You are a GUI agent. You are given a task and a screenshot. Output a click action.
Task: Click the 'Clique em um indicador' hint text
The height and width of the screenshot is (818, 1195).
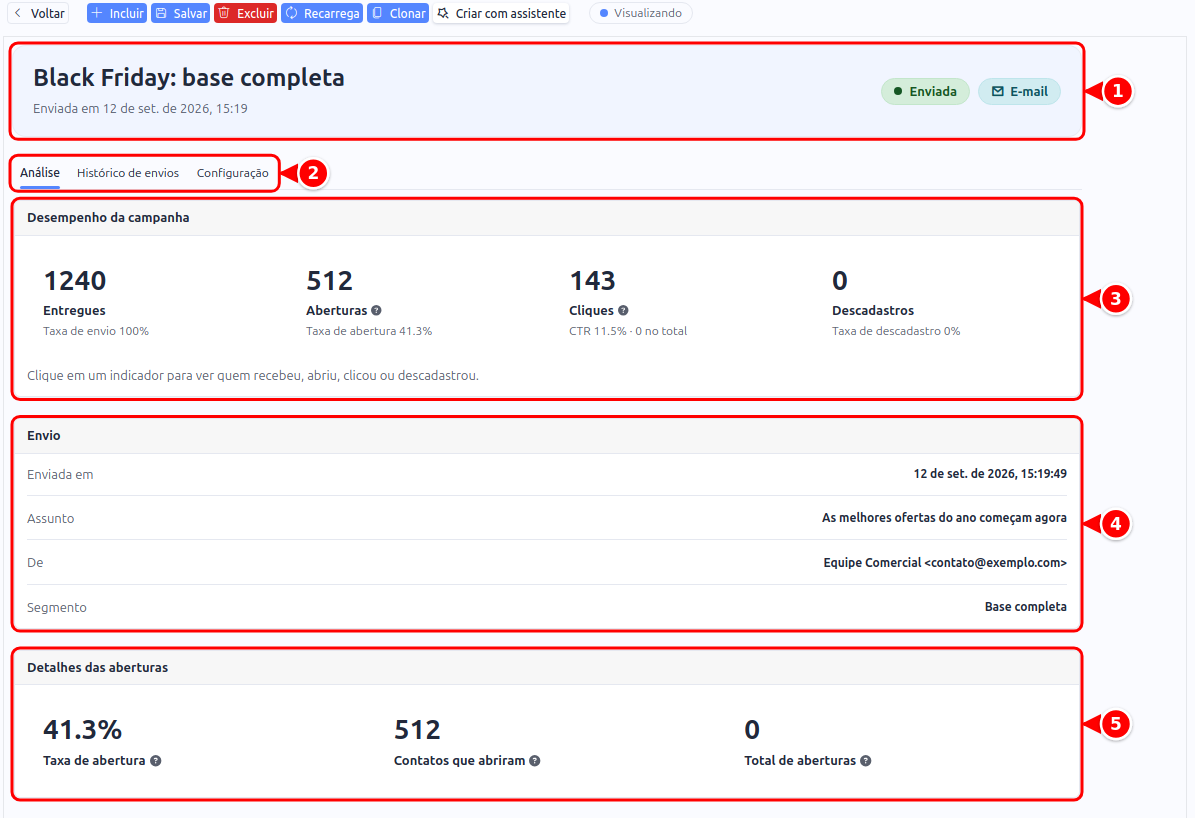pyautogui.click(x=253, y=376)
